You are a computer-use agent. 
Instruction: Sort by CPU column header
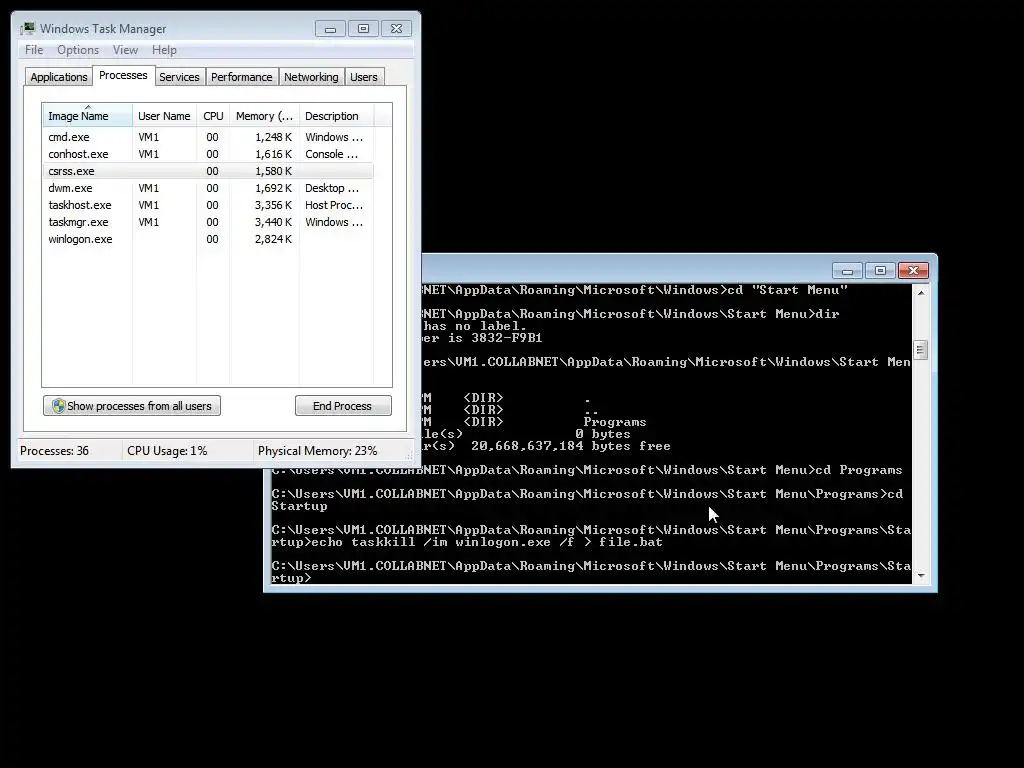pos(213,116)
